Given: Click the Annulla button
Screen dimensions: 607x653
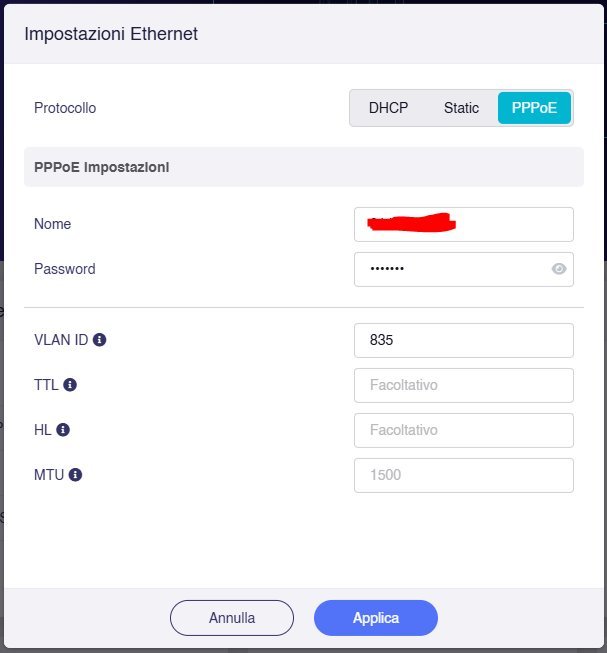Looking at the screenshot, I should point(232,618).
